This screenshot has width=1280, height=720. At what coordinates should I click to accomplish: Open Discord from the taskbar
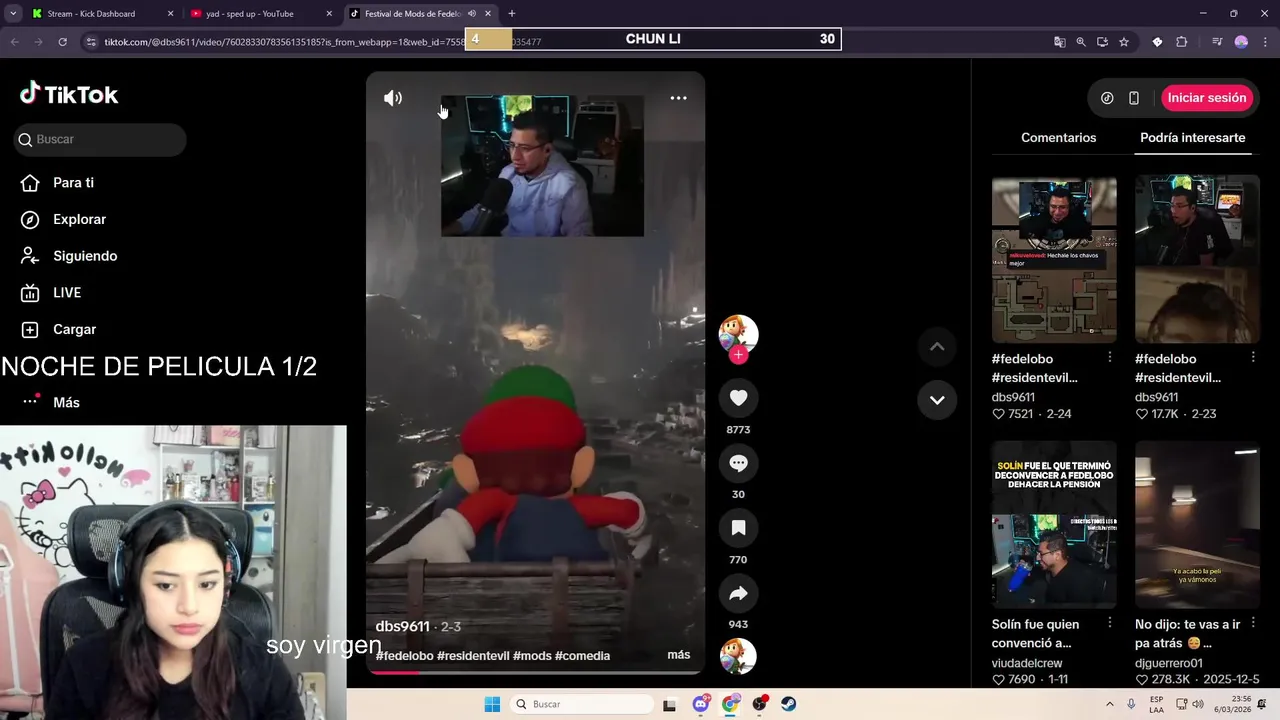click(x=701, y=704)
